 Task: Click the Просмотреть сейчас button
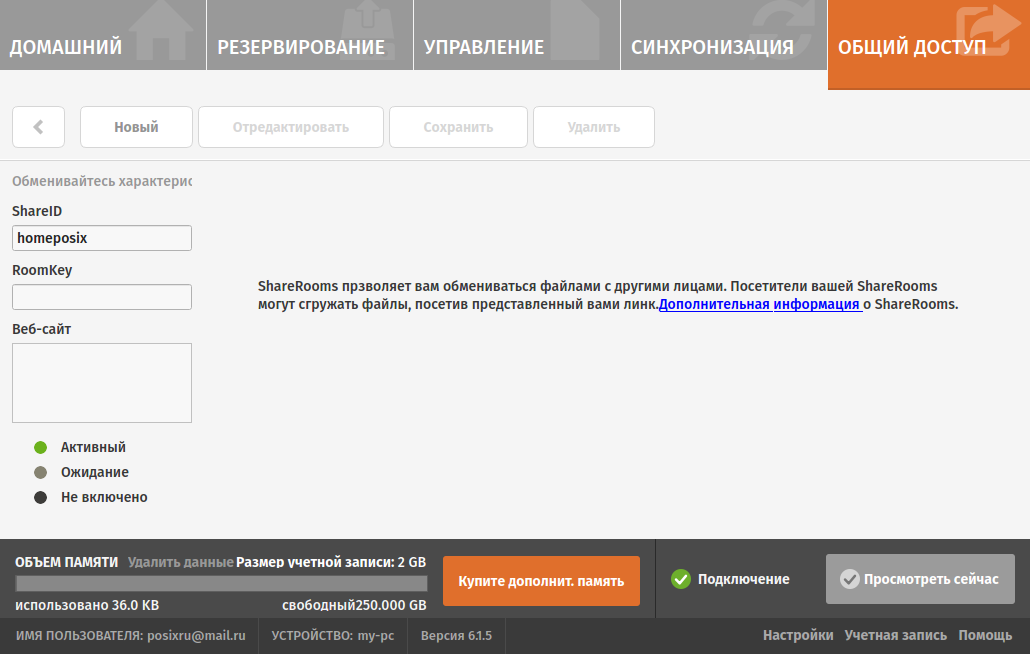pyautogui.click(x=920, y=579)
